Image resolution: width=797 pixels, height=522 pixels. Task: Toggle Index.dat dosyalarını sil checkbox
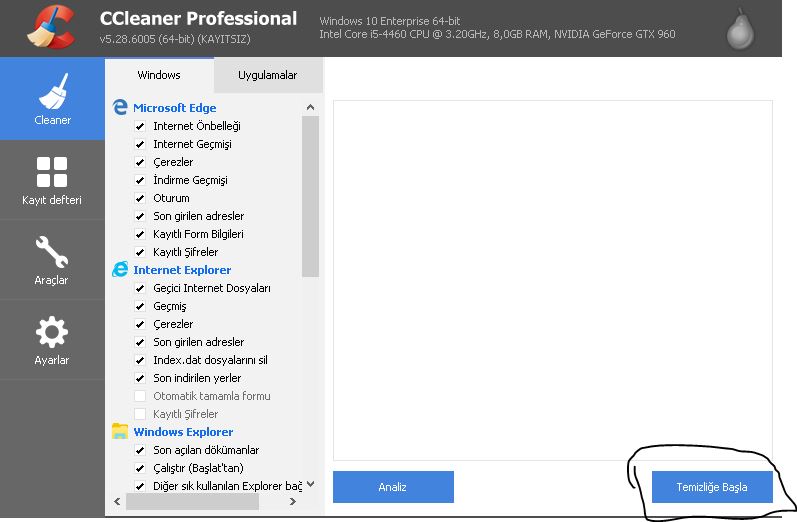140,360
